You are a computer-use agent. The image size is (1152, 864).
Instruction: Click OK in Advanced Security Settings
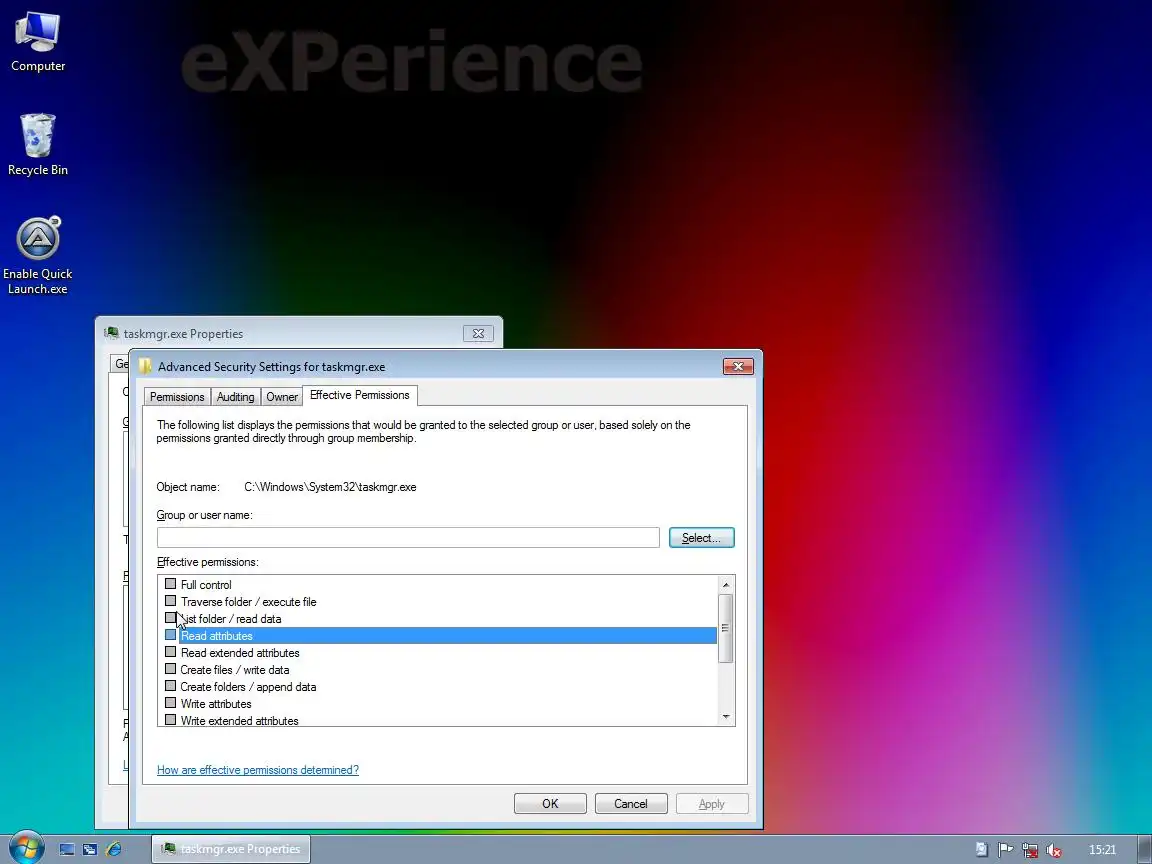point(550,804)
